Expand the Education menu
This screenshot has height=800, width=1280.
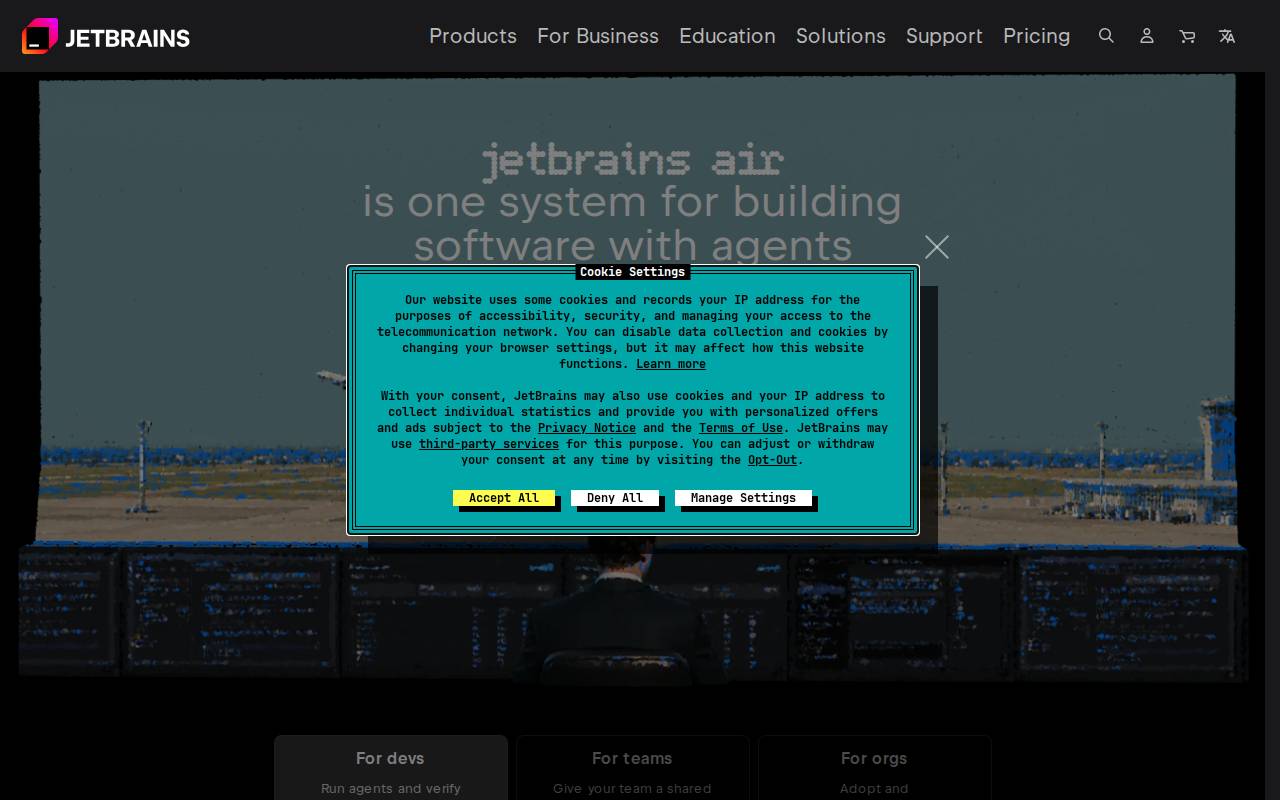click(727, 36)
